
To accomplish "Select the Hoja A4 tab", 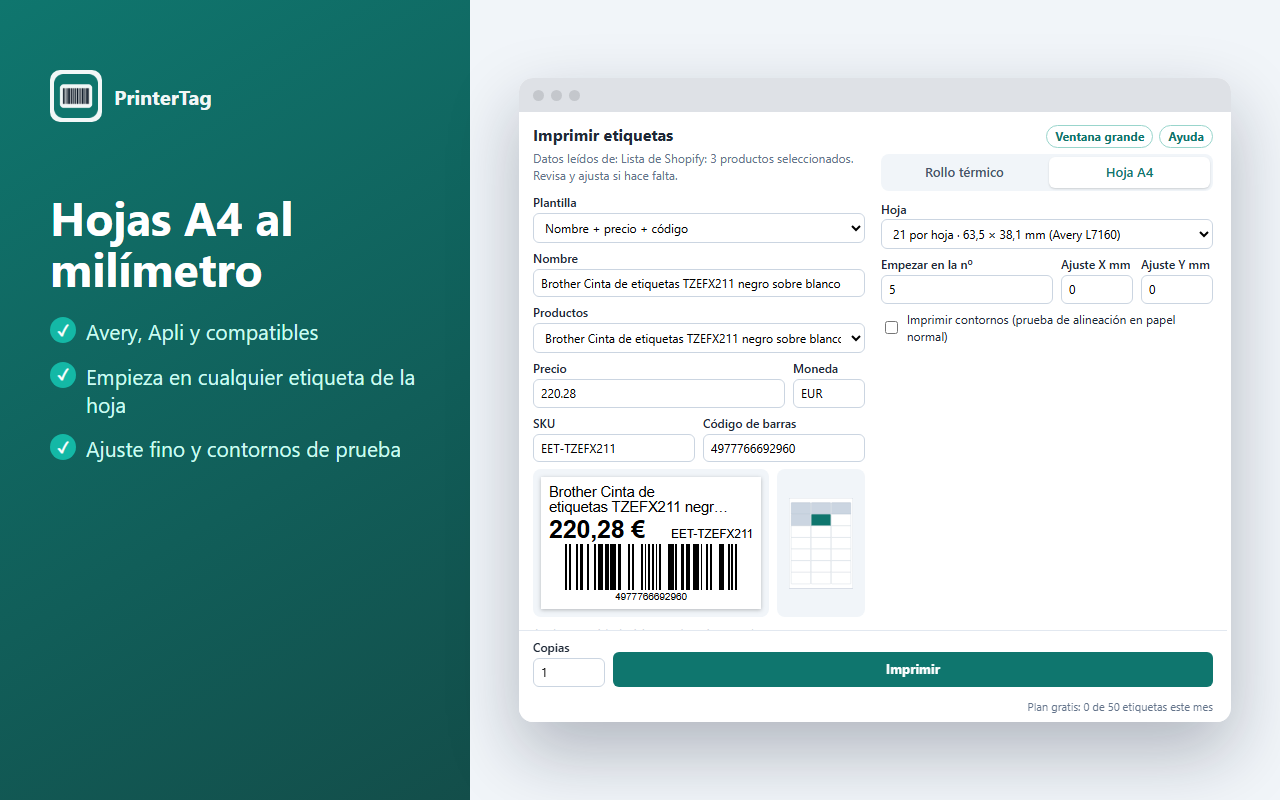I will coord(1129,173).
